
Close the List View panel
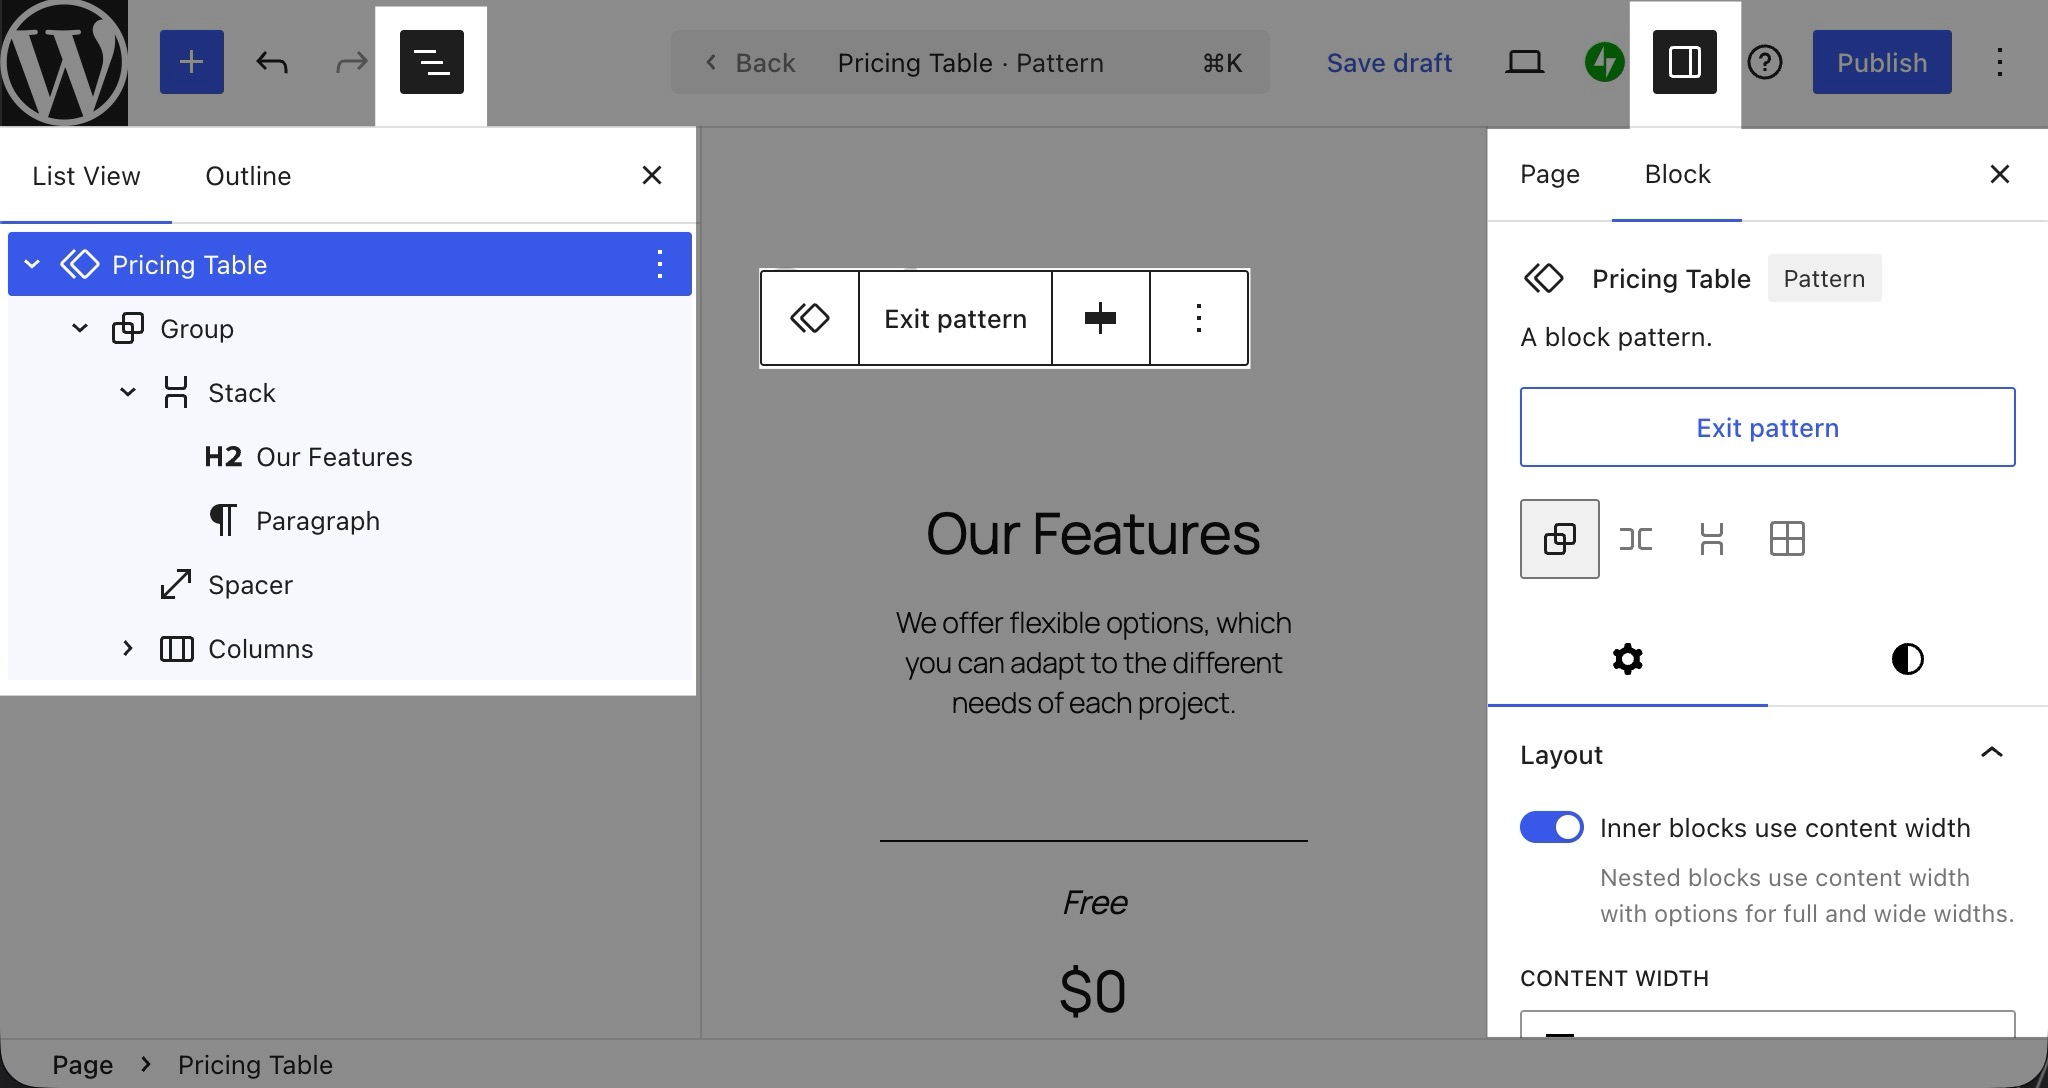[x=652, y=175]
